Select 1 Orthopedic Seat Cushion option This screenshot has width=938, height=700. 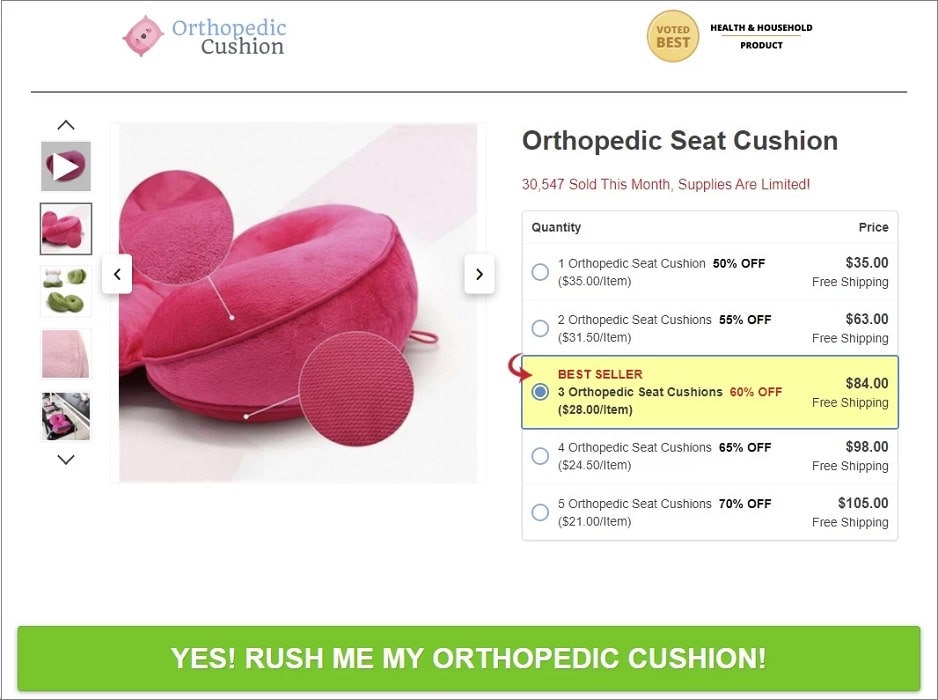coord(540,272)
